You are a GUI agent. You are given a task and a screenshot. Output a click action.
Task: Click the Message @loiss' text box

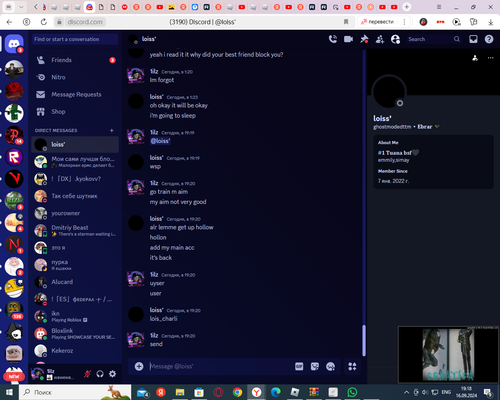pyautogui.click(x=220, y=366)
